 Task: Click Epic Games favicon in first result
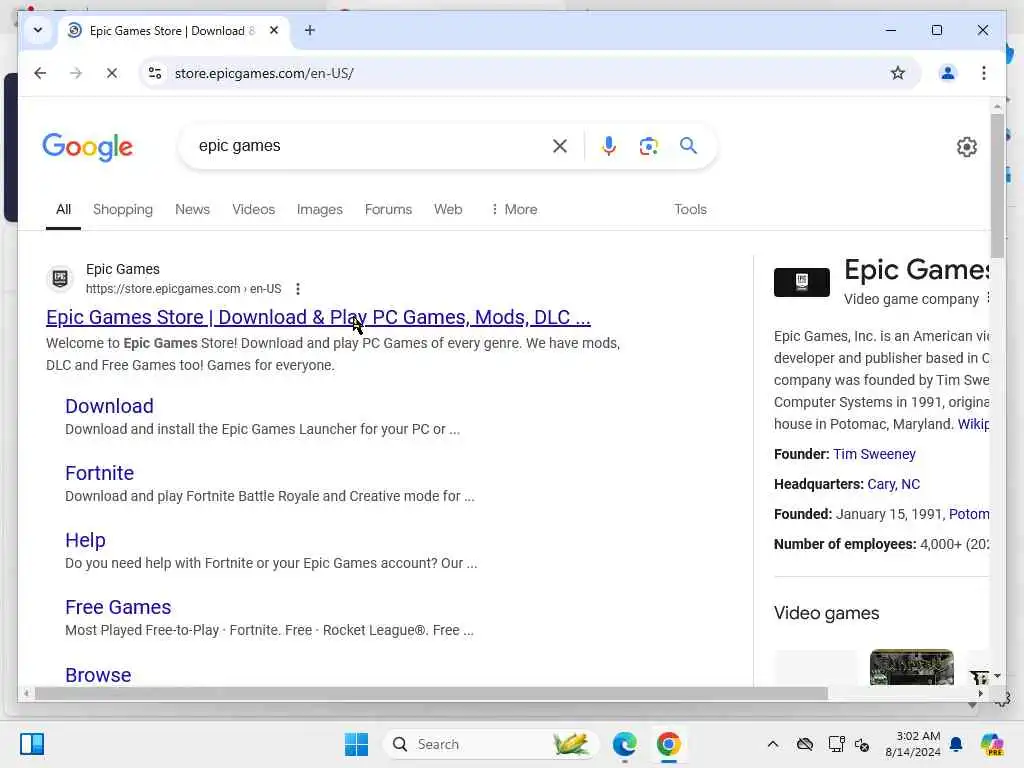(x=60, y=278)
